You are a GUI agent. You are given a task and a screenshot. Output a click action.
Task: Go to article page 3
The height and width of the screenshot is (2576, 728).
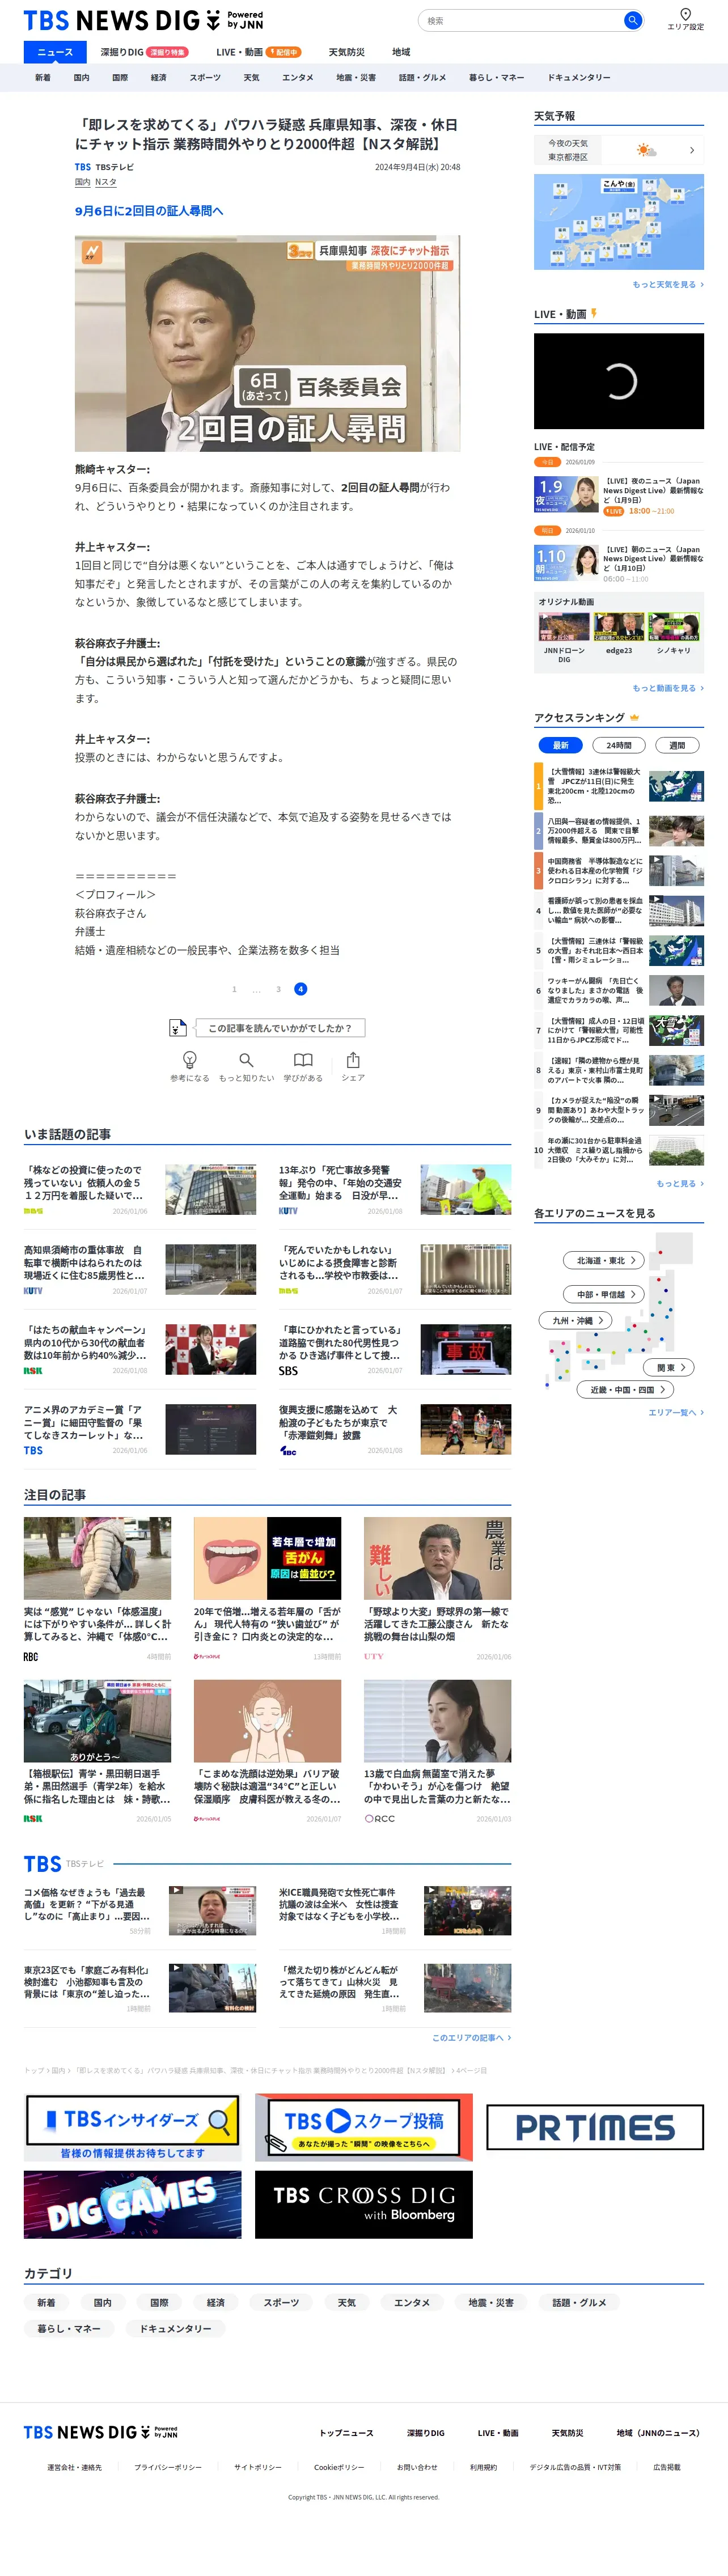[278, 989]
